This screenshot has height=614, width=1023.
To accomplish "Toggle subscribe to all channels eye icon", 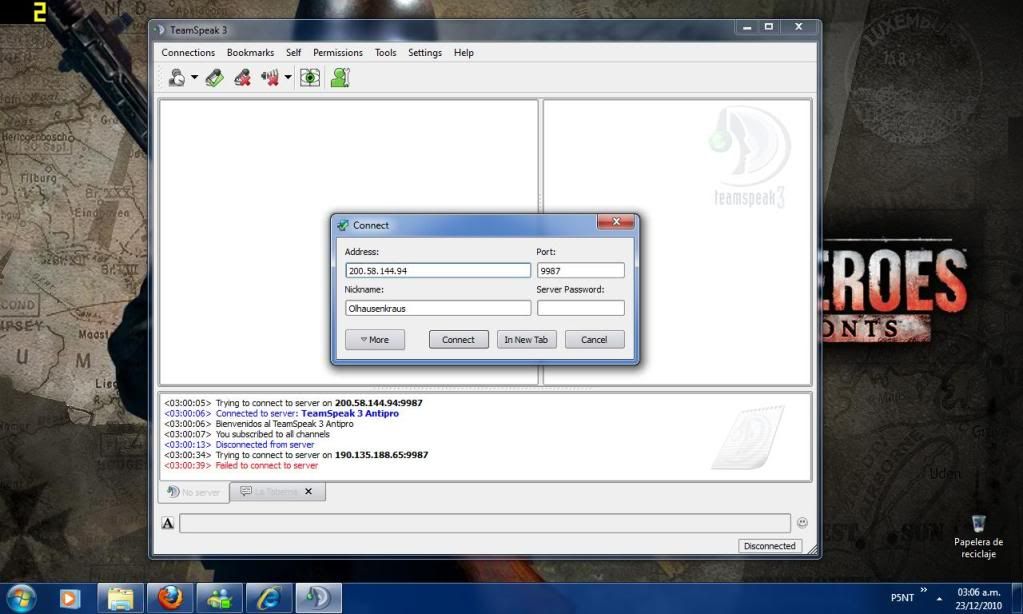I will (310, 78).
